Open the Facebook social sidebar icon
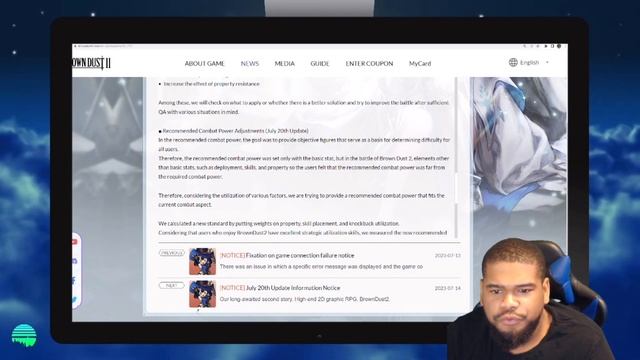This screenshot has height=360, width=640. point(74,280)
